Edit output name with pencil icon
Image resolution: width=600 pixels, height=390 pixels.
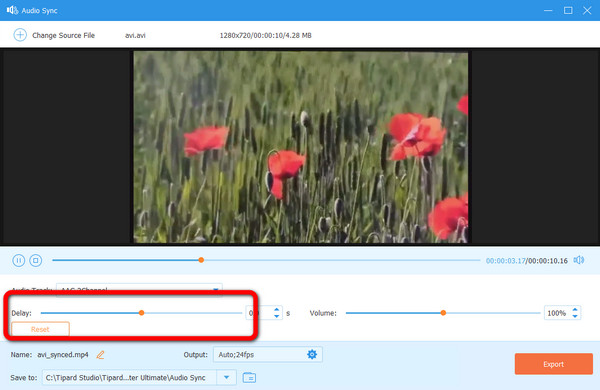point(100,355)
